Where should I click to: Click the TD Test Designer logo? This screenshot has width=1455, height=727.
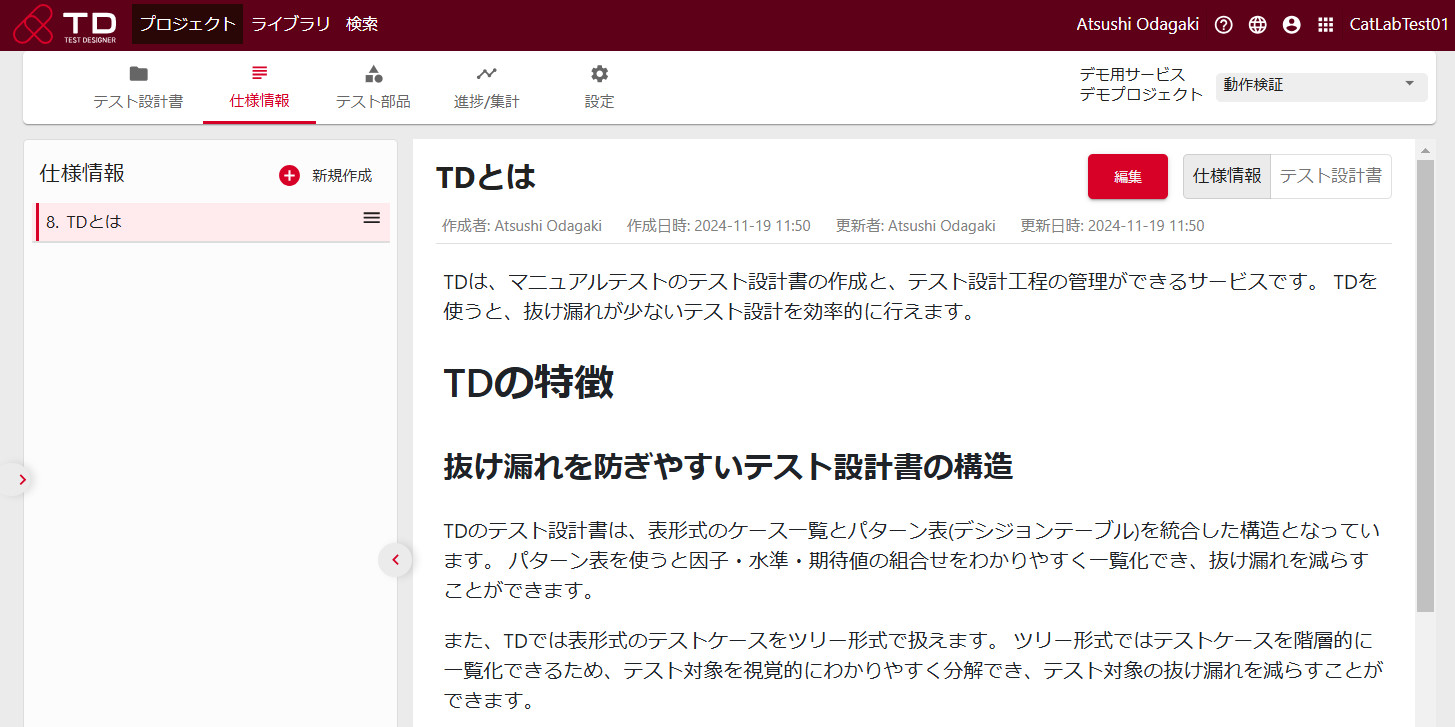(66, 25)
